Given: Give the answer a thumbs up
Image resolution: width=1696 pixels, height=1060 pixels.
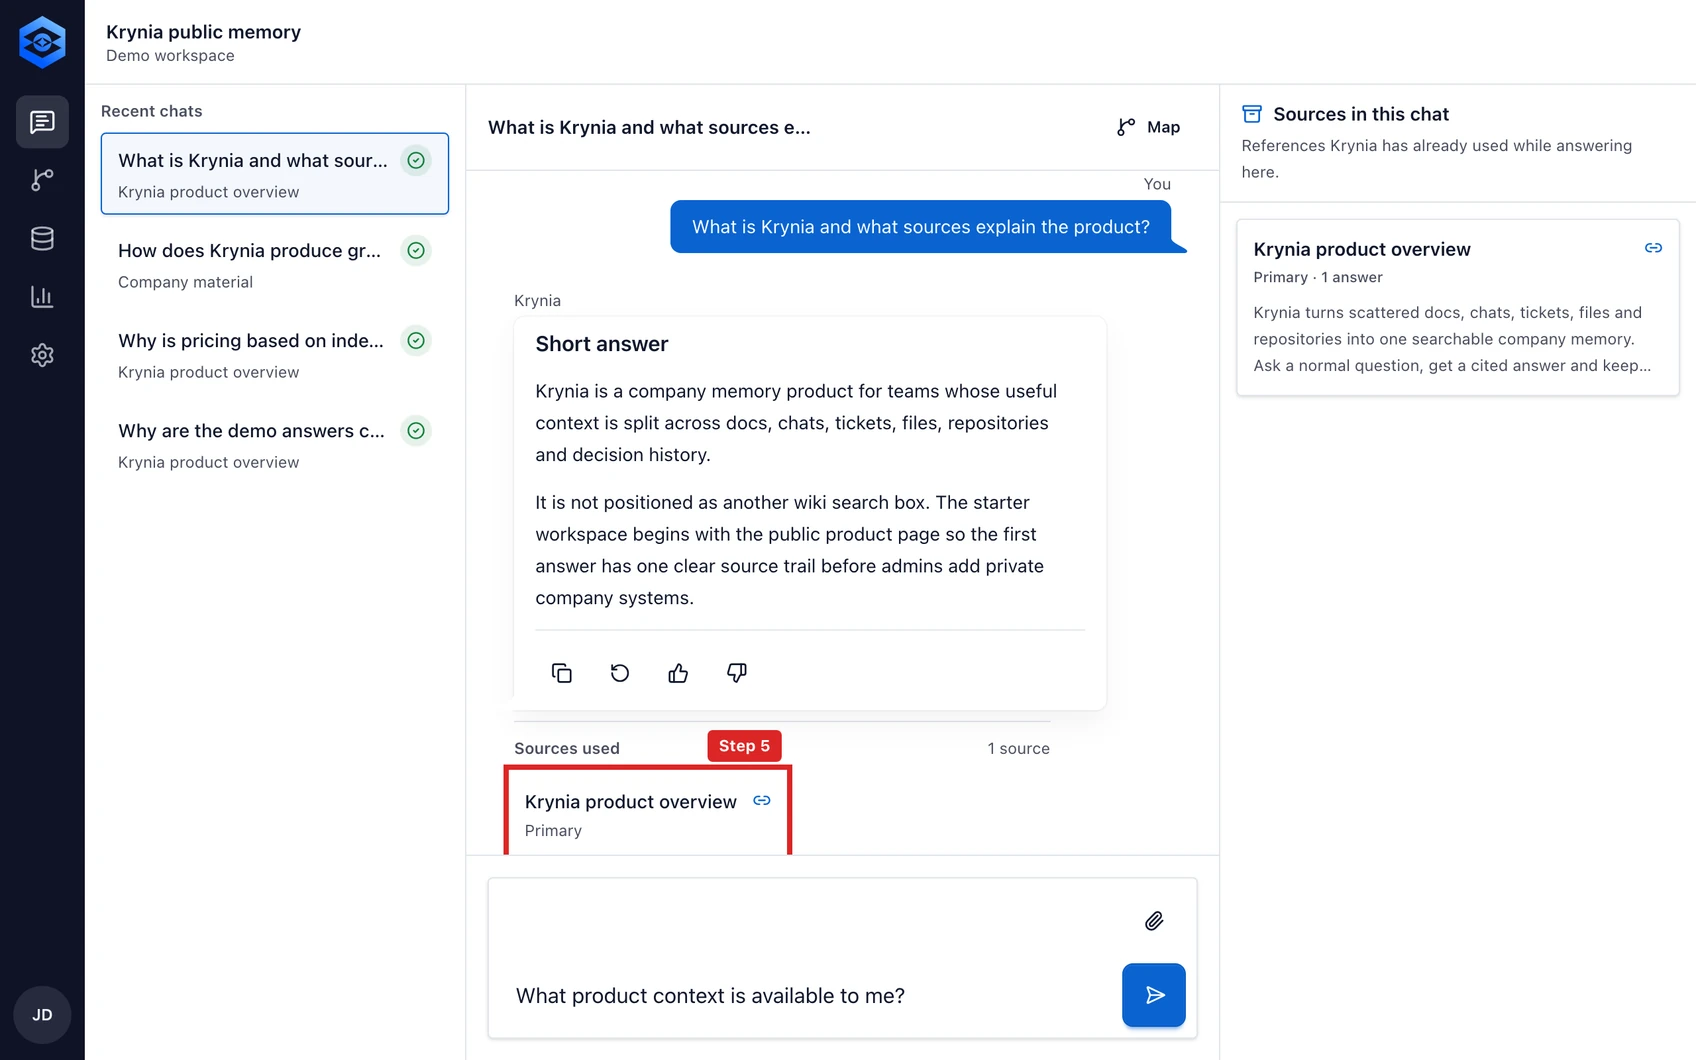Looking at the screenshot, I should click(678, 673).
